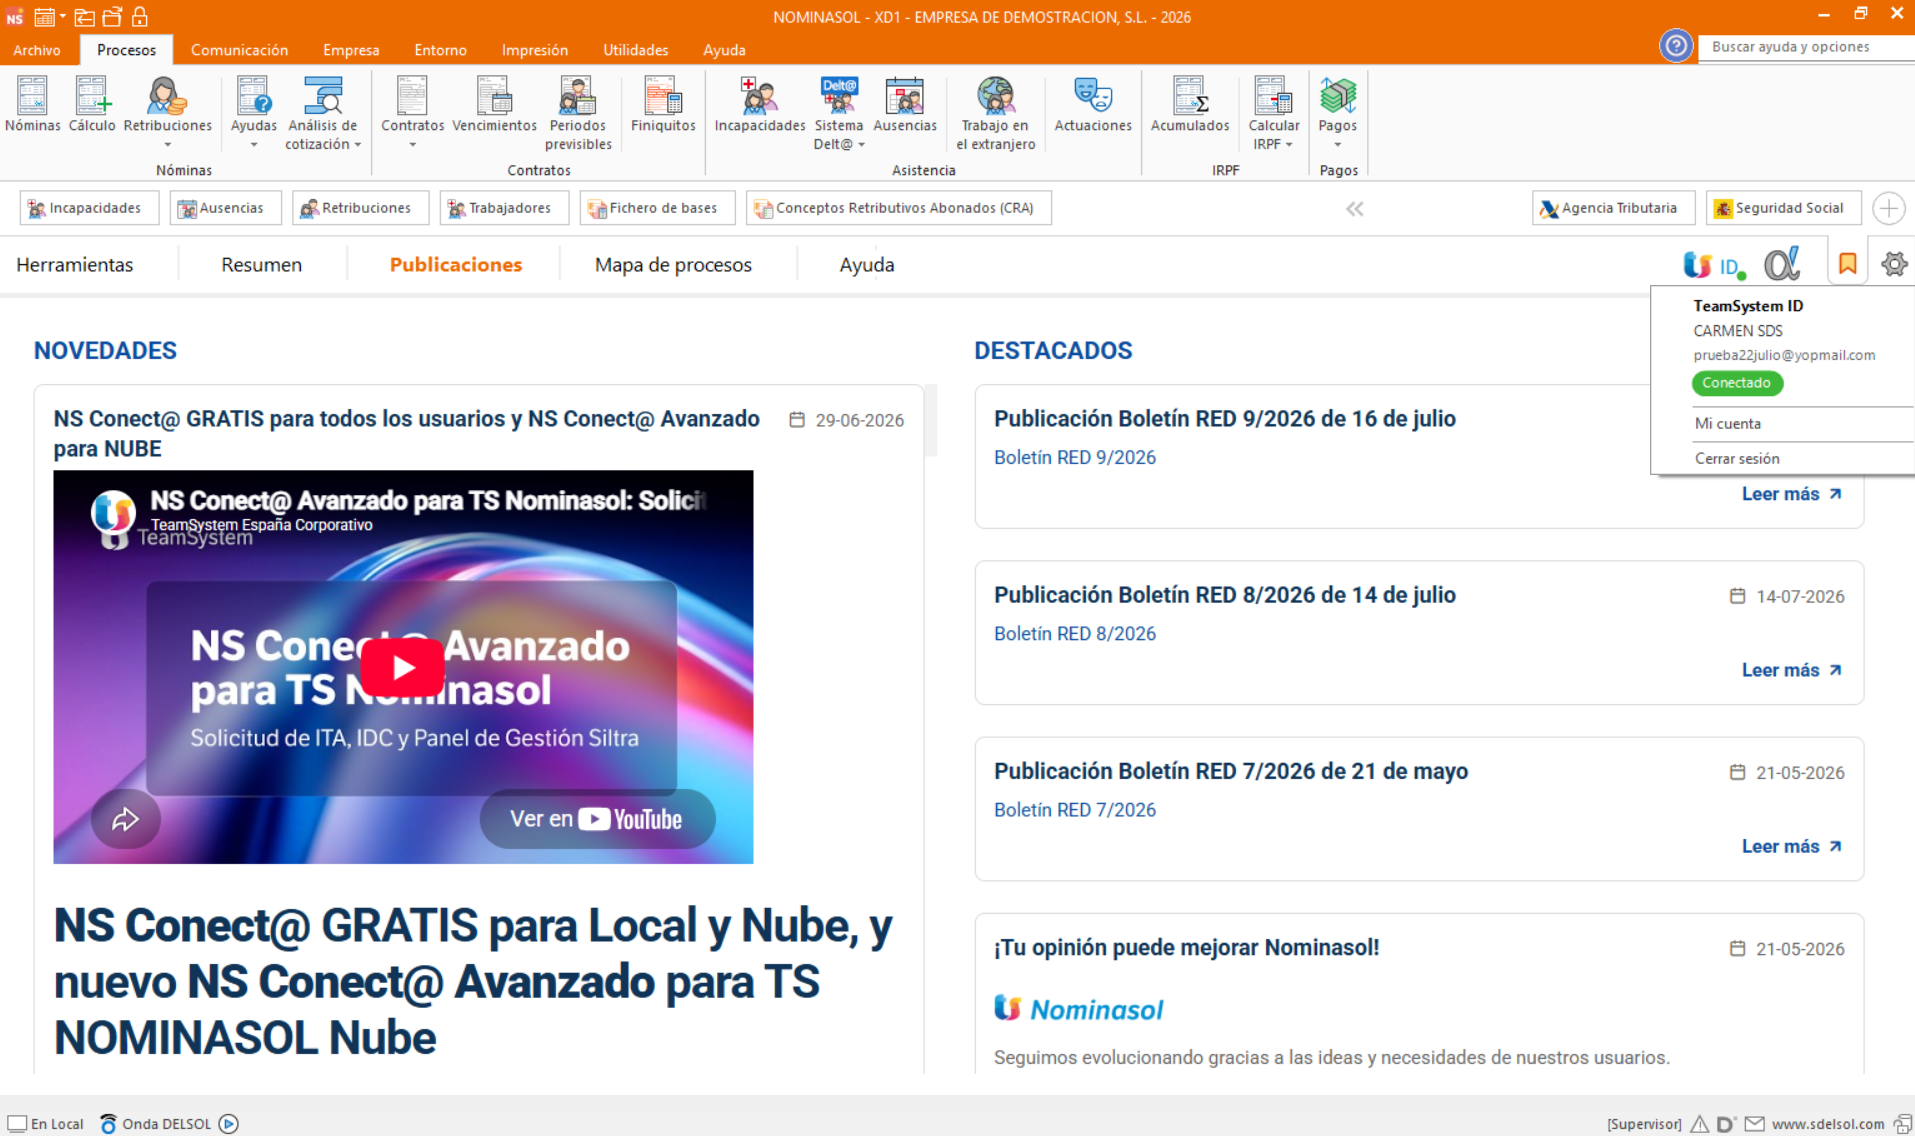Open the Acumulados IRPF tool
The height and width of the screenshot is (1136, 1915).
click(x=1189, y=105)
